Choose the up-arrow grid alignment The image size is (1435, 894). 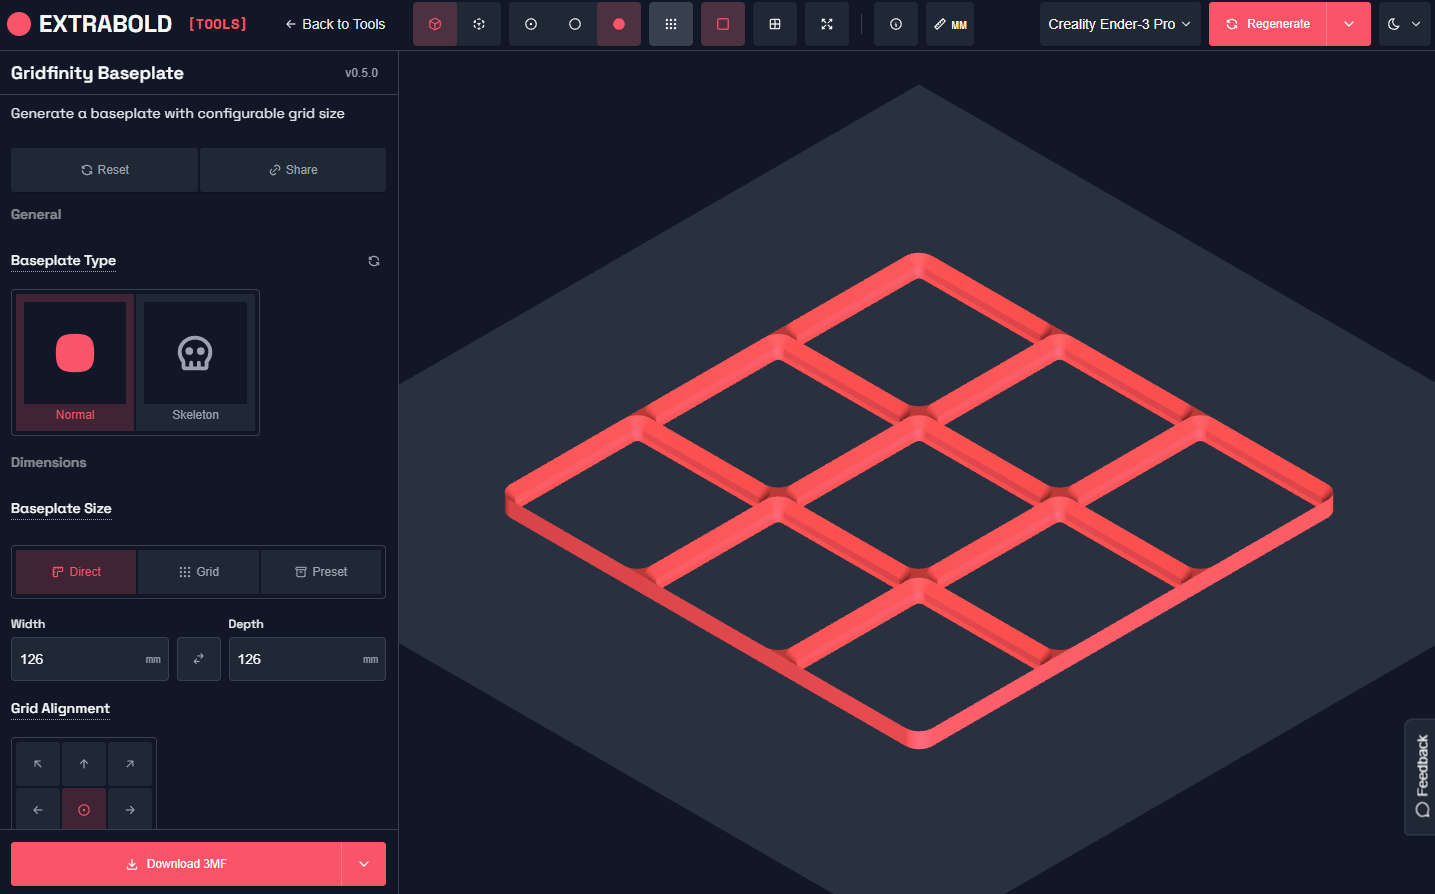coord(83,763)
